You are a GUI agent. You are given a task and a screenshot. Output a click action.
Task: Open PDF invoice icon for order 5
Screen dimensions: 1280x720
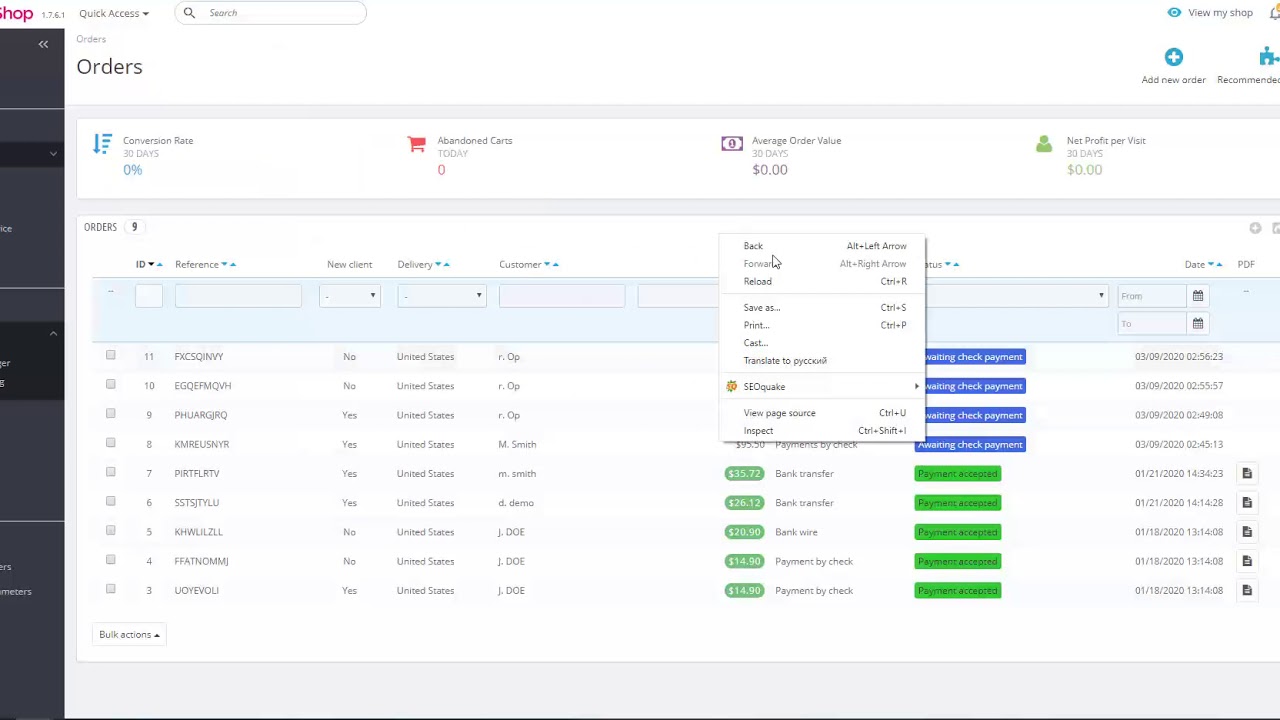tap(1247, 532)
